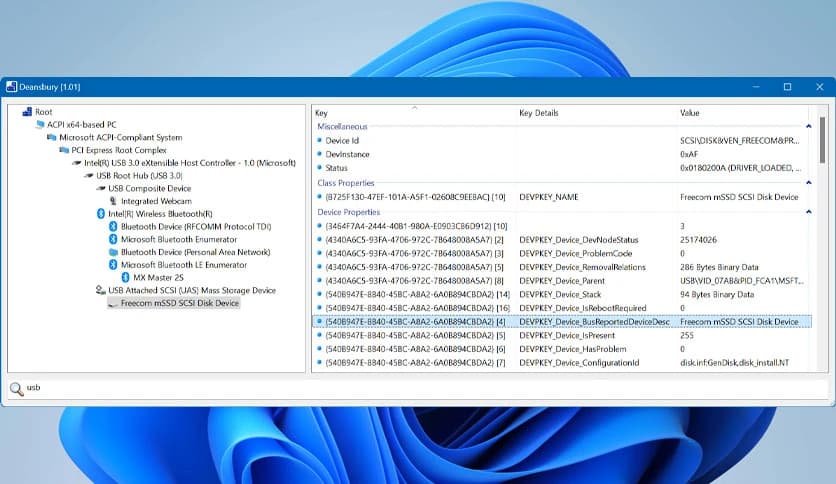Click the Miscellaneous group heading
The width and height of the screenshot is (836, 484).
(x=342, y=126)
